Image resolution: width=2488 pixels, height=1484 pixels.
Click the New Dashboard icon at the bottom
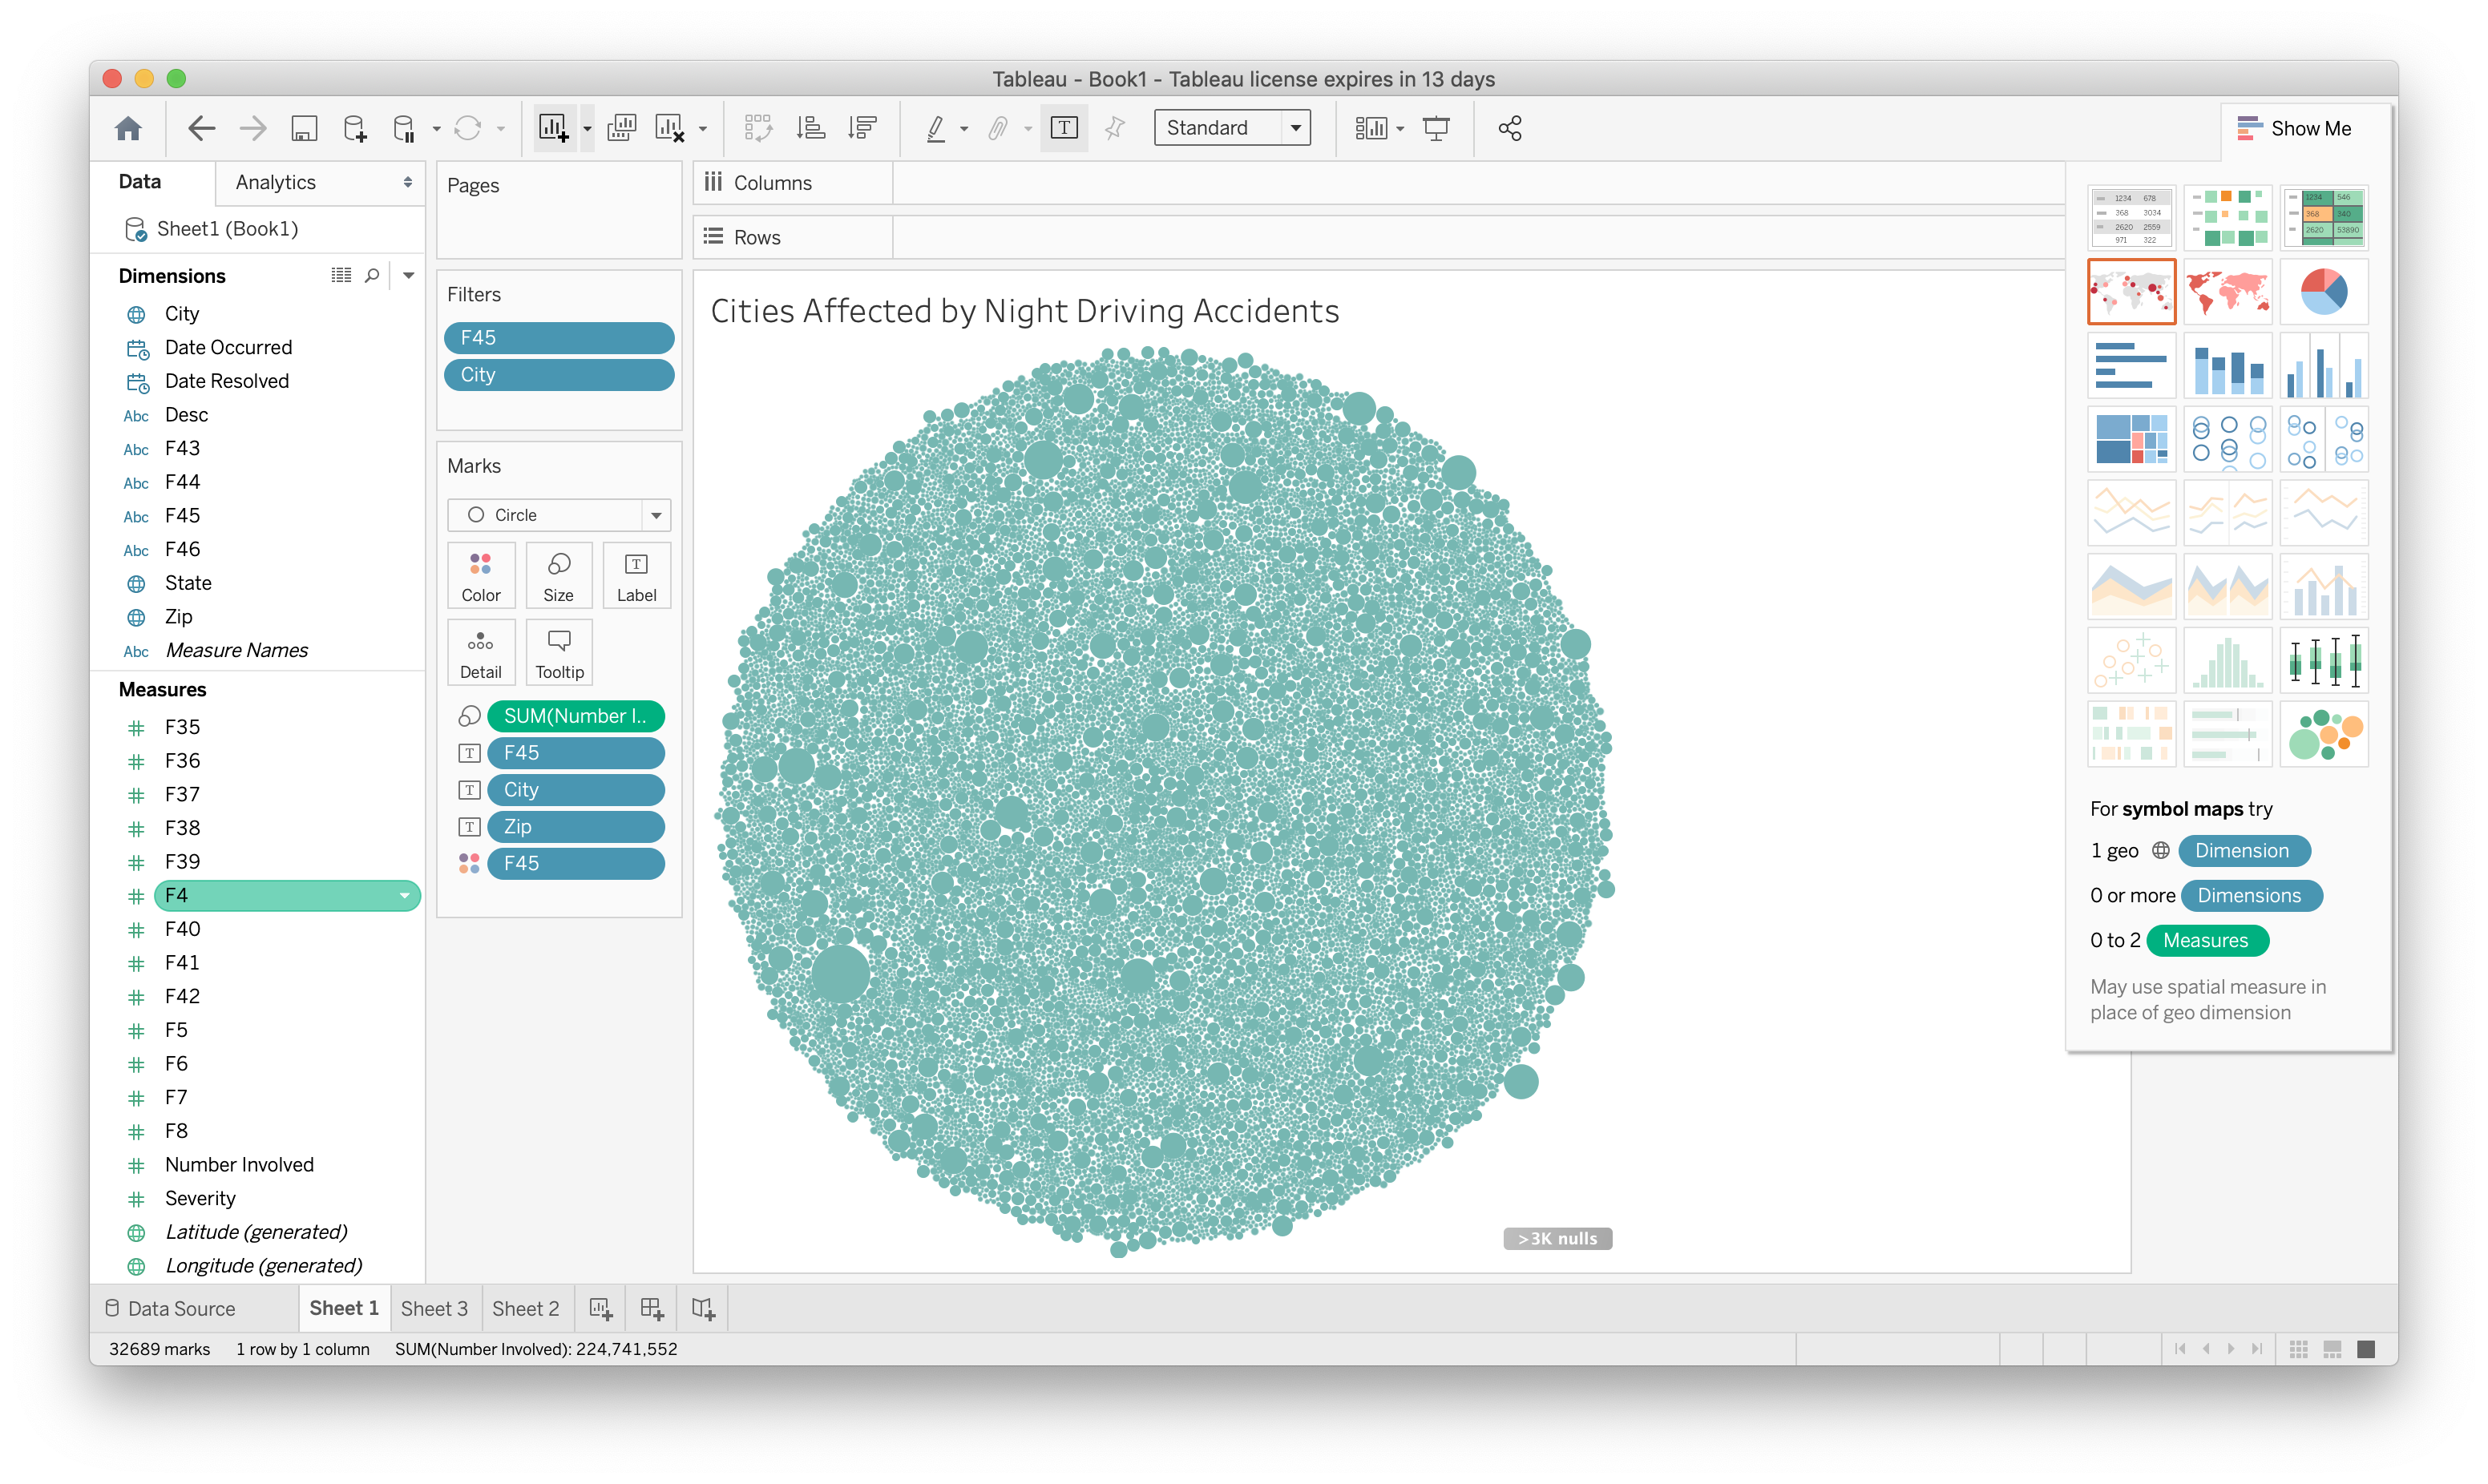pyautogui.click(x=652, y=1308)
